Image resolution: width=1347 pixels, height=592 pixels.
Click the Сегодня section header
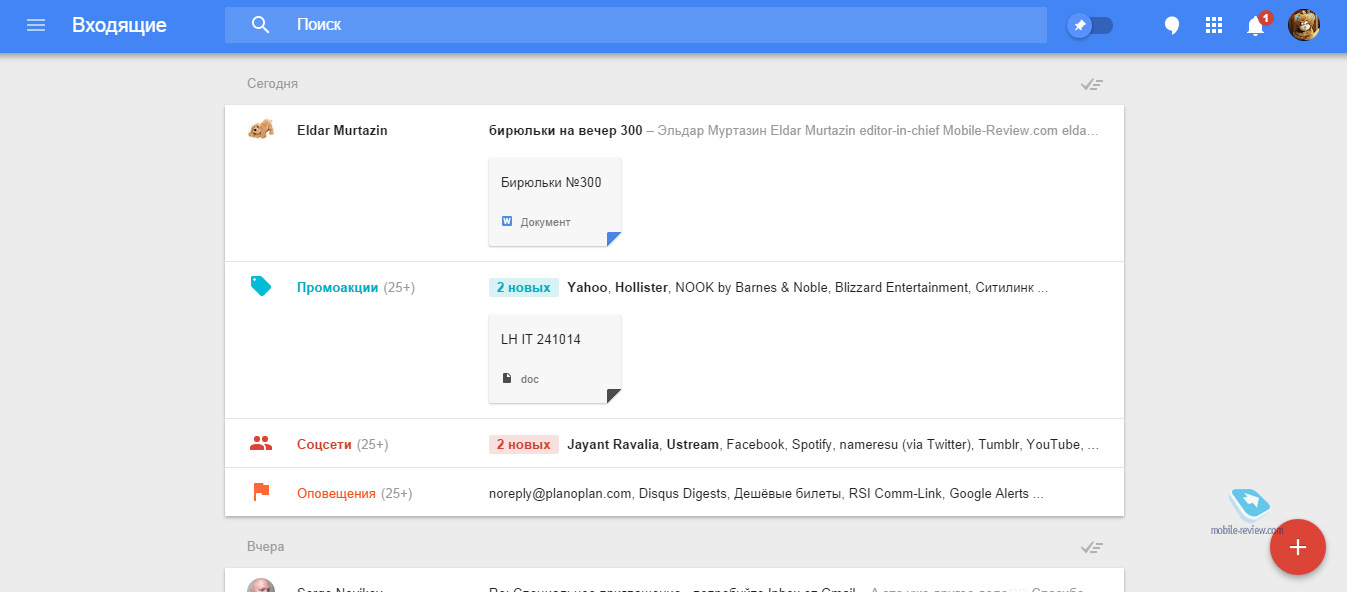273,84
